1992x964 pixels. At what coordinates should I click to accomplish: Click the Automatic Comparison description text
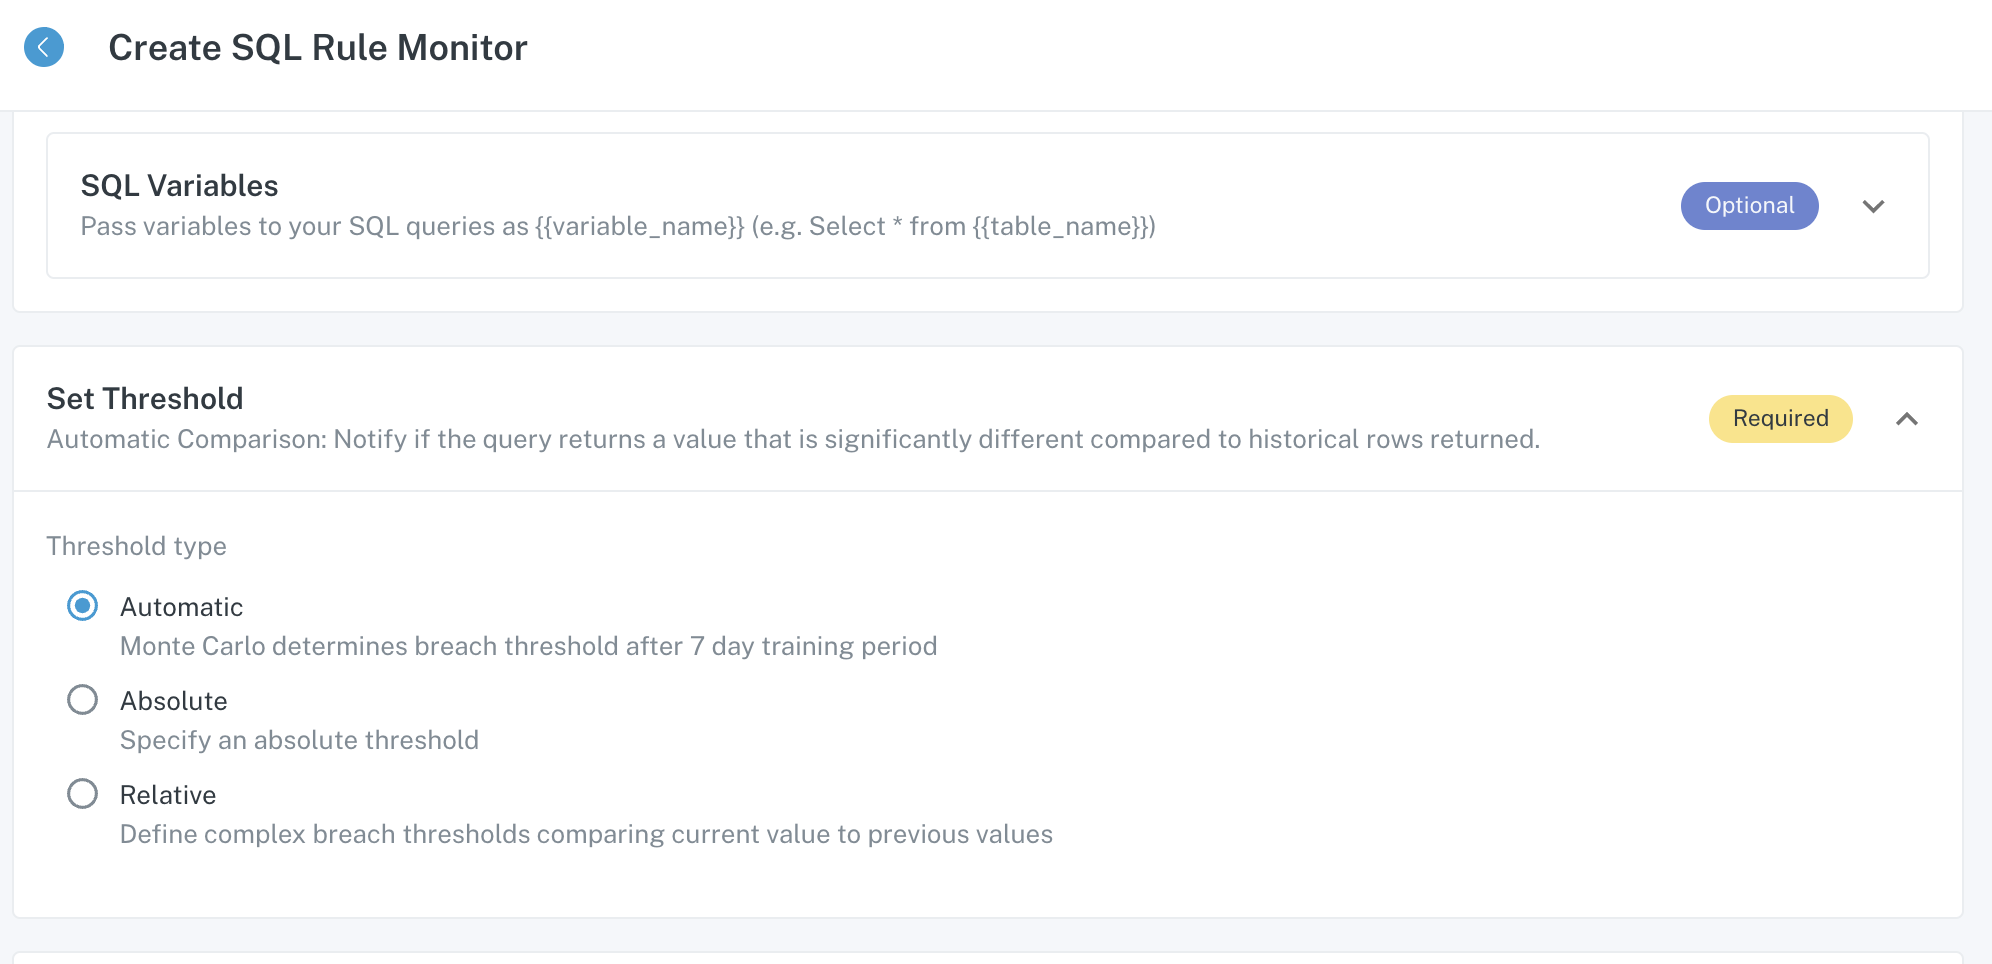pyautogui.click(x=793, y=440)
